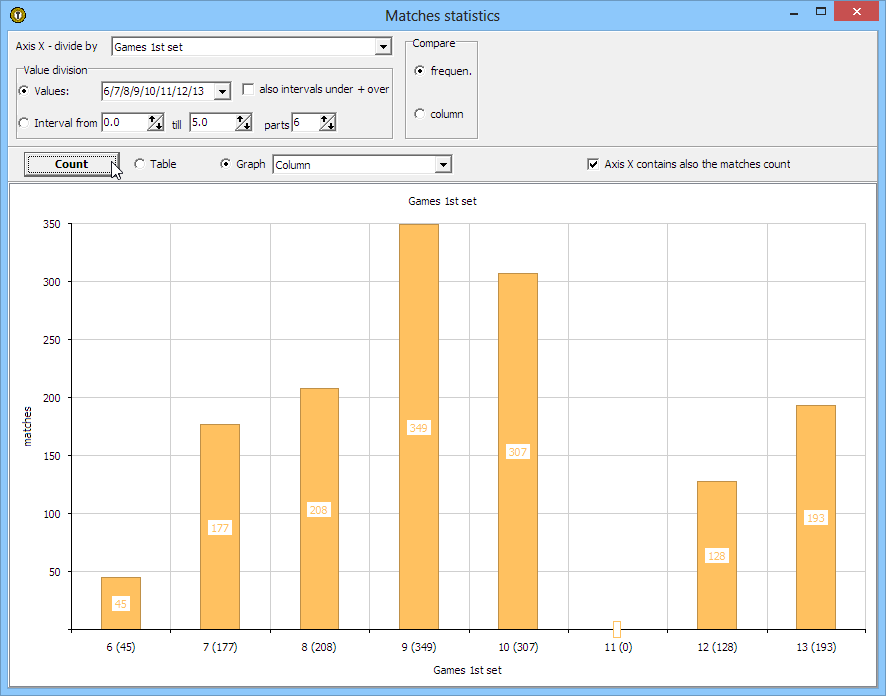Click the parts spinner arrows

coord(327,123)
